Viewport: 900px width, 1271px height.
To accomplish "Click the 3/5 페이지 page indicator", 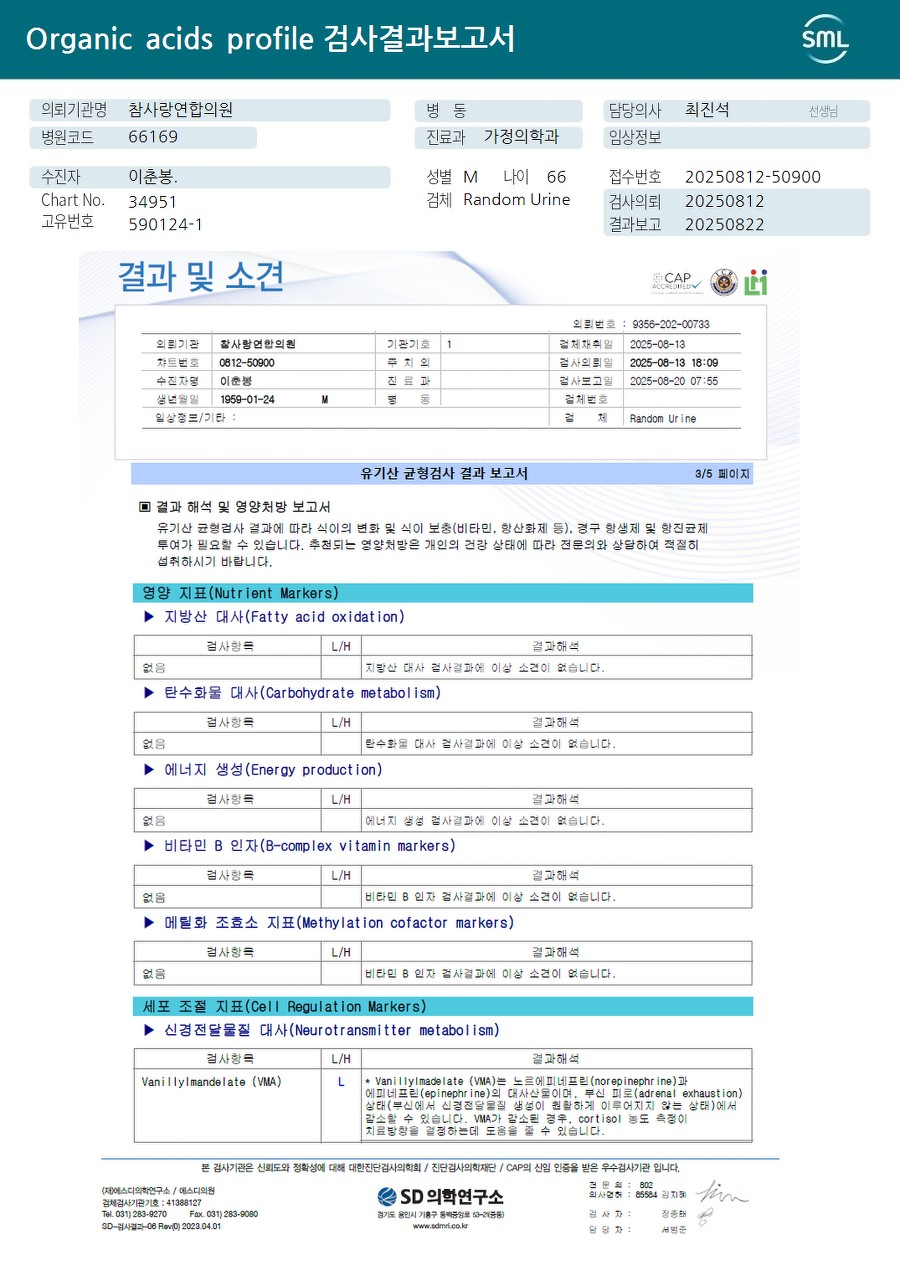I will [722, 474].
